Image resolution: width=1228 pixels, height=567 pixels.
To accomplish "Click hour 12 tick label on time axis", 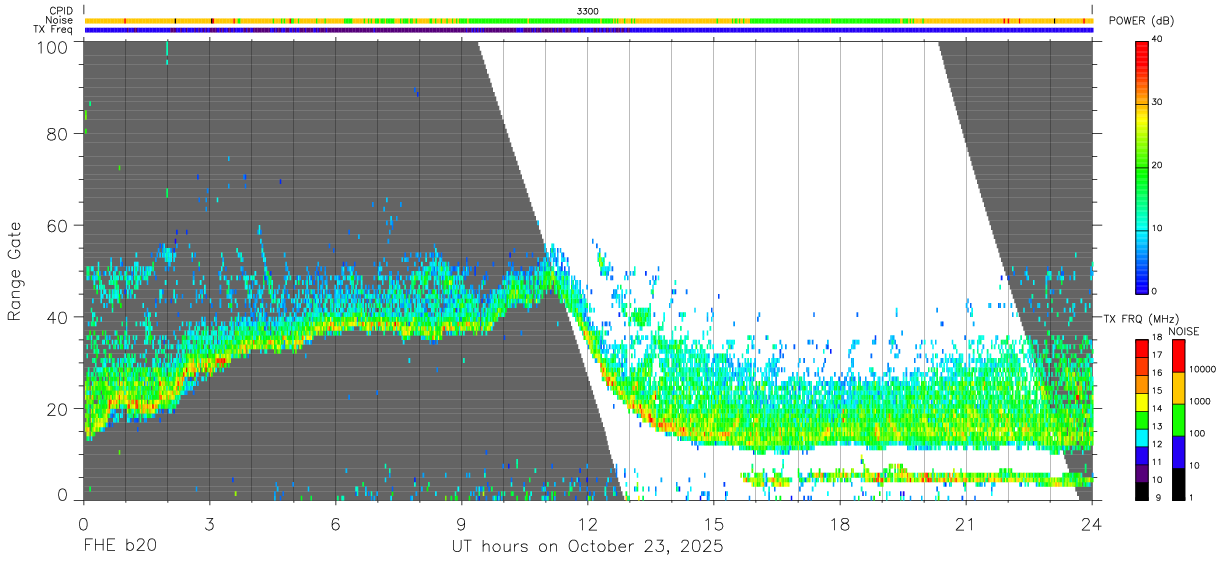I will (x=588, y=523).
